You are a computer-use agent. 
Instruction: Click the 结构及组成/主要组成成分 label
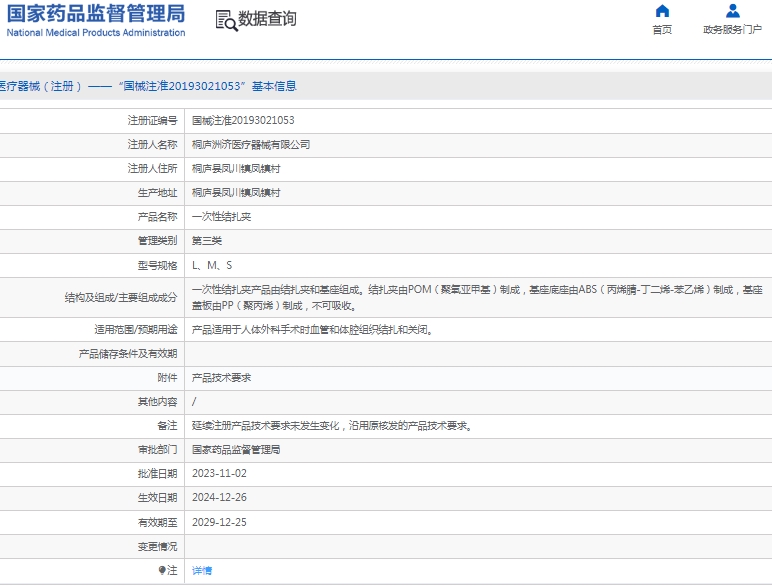tap(121, 297)
